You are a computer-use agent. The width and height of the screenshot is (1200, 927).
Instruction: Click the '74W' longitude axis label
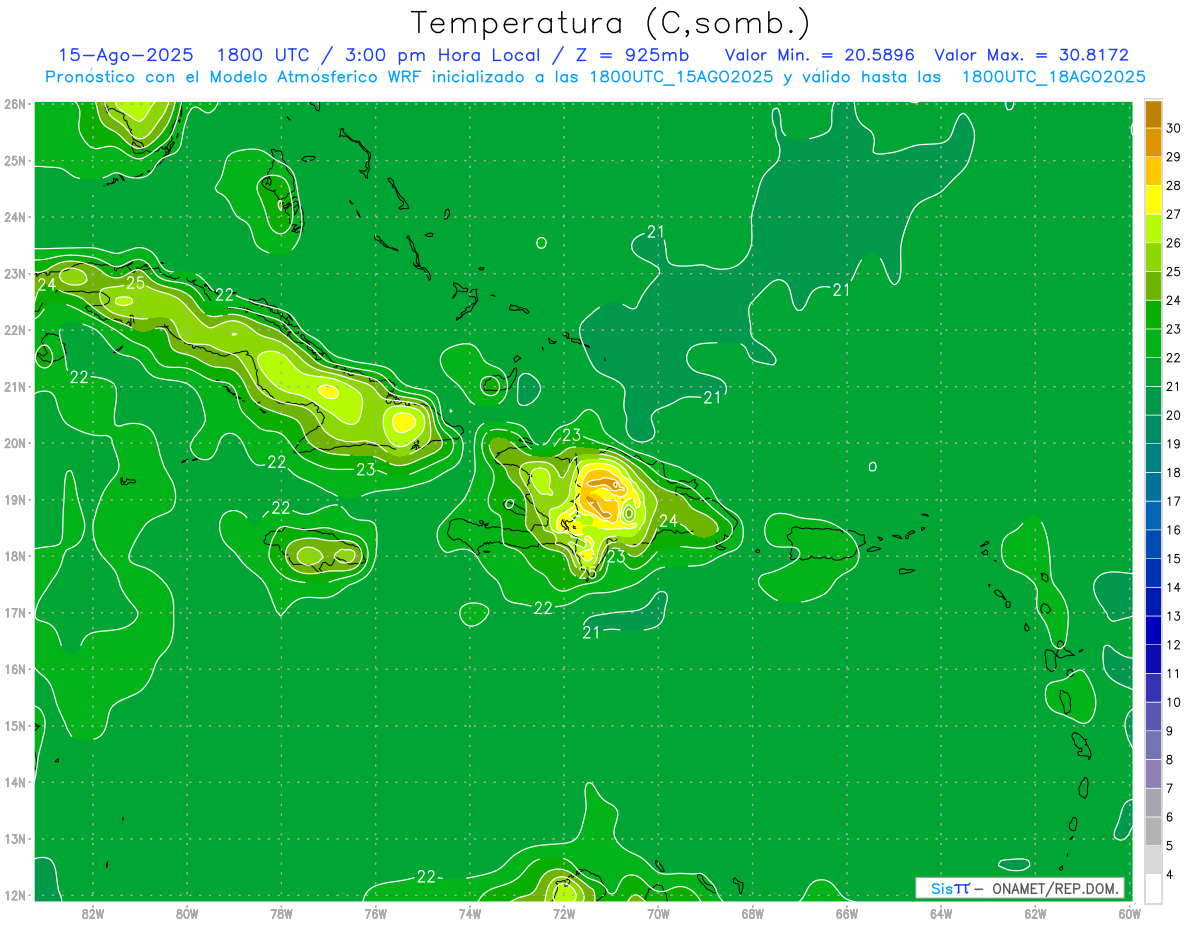(x=469, y=912)
